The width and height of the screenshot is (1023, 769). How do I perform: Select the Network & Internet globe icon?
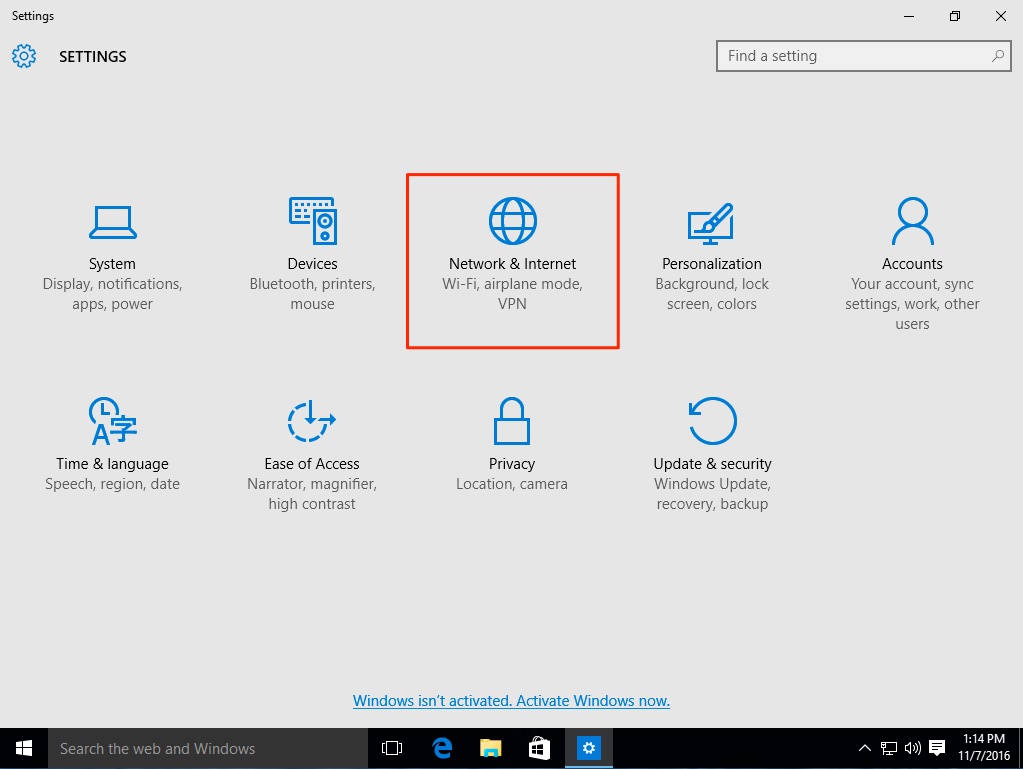512,221
